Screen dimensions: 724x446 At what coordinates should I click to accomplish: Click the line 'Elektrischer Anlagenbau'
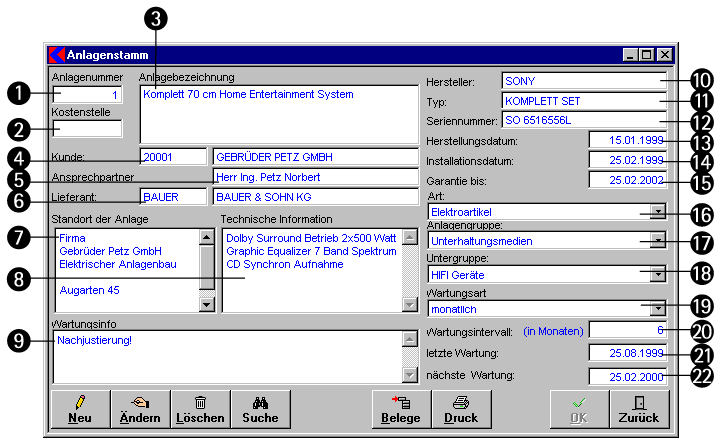click(118, 264)
